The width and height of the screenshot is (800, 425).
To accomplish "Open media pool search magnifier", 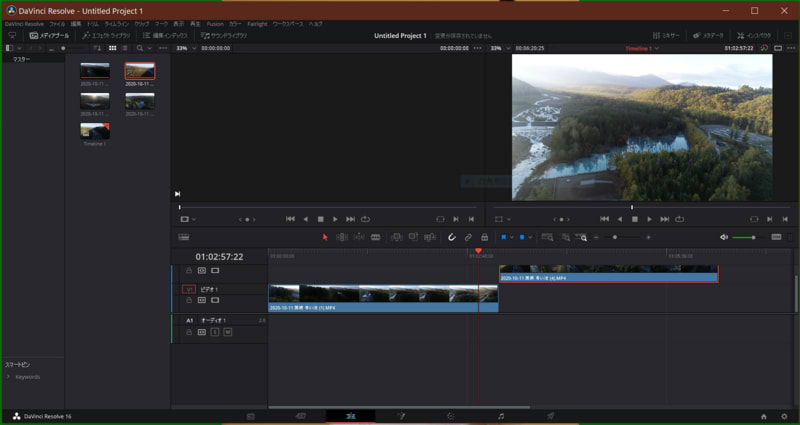I will 140,48.
